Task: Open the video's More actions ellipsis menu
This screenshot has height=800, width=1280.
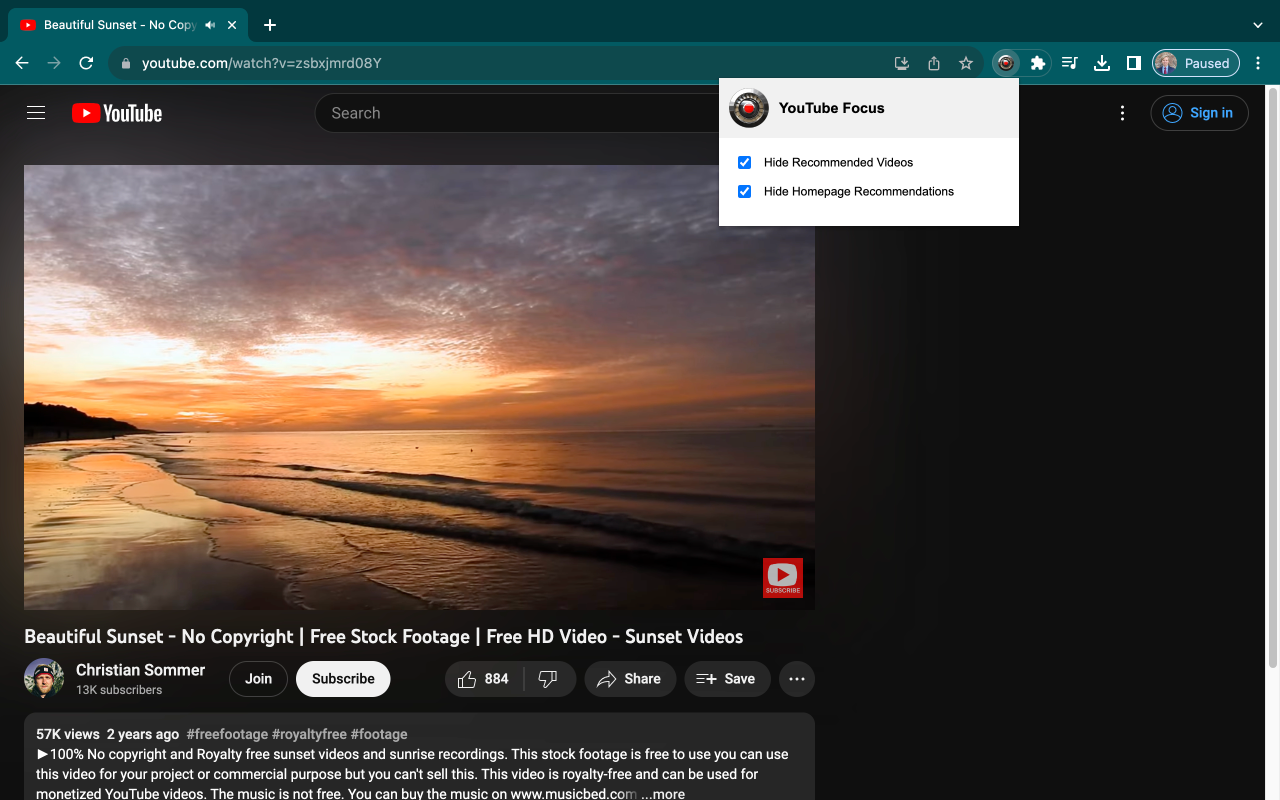Action: click(x=797, y=679)
